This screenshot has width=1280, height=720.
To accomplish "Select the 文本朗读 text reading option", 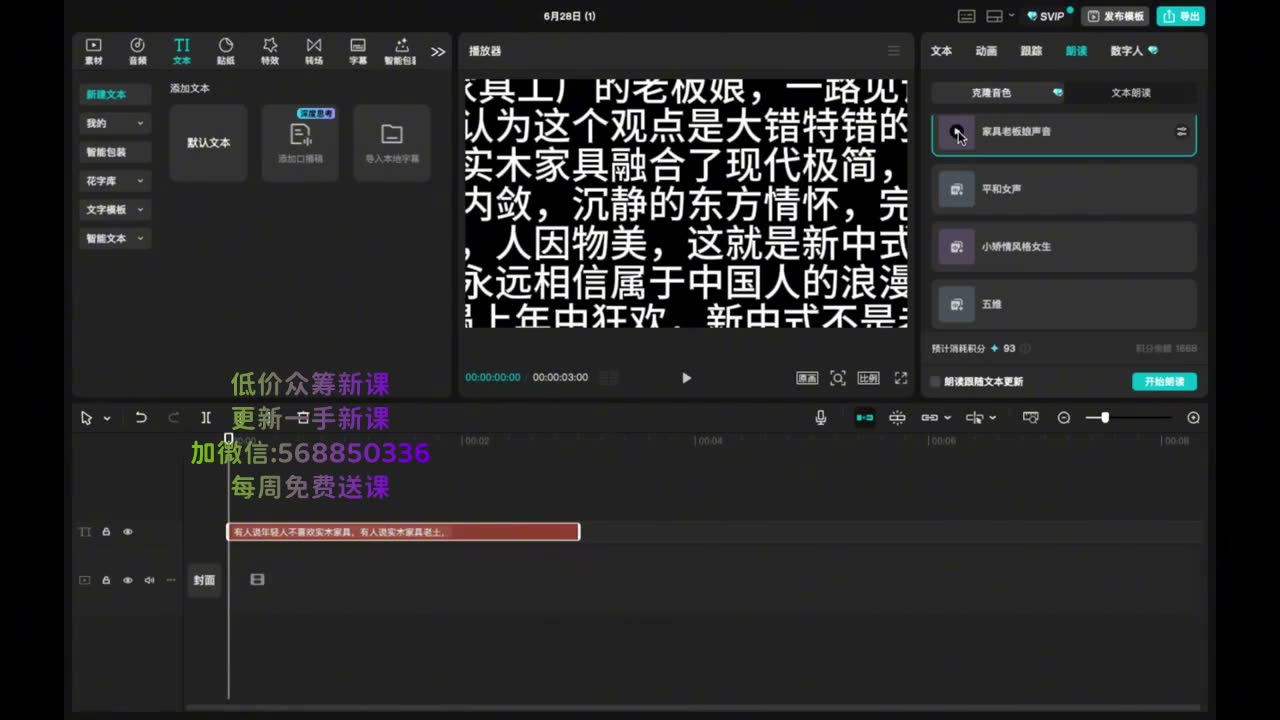I will coord(1131,93).
